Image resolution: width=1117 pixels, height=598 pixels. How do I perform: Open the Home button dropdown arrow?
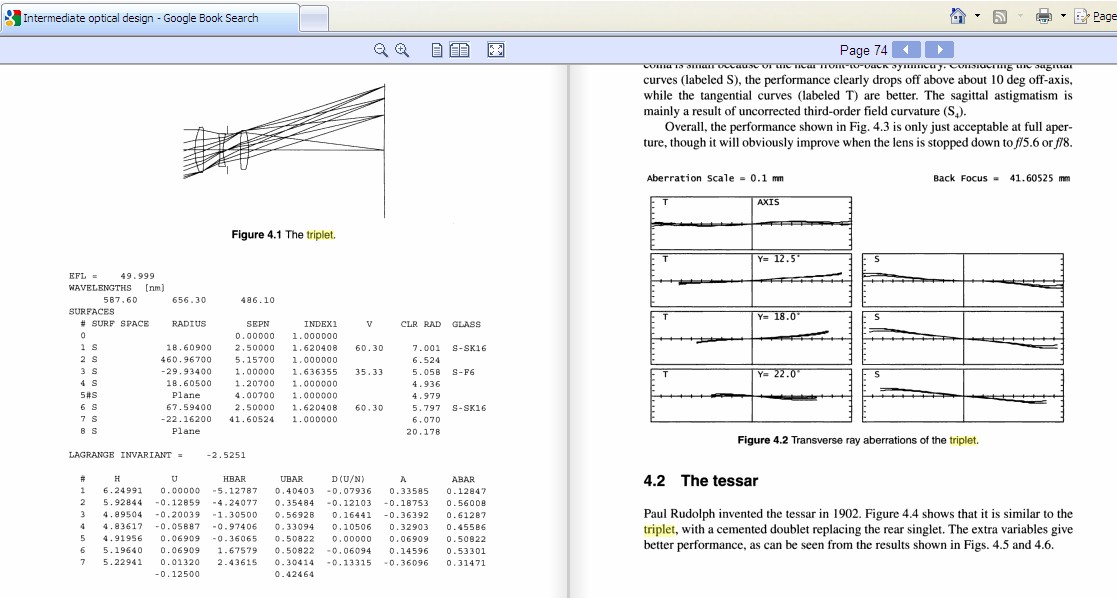977,17
